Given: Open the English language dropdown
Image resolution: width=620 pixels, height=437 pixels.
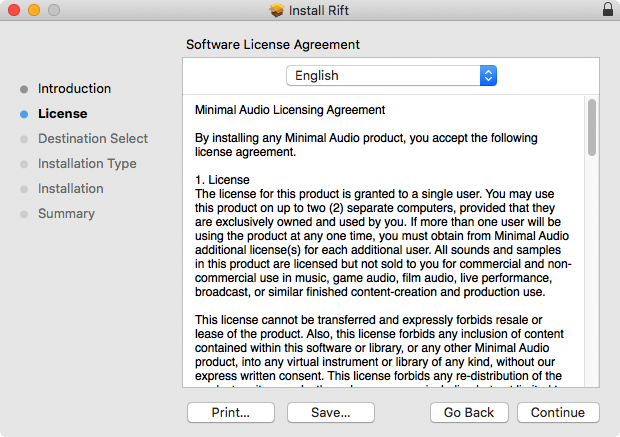Looking at the screenshot, I should click(x=390, y=75).
